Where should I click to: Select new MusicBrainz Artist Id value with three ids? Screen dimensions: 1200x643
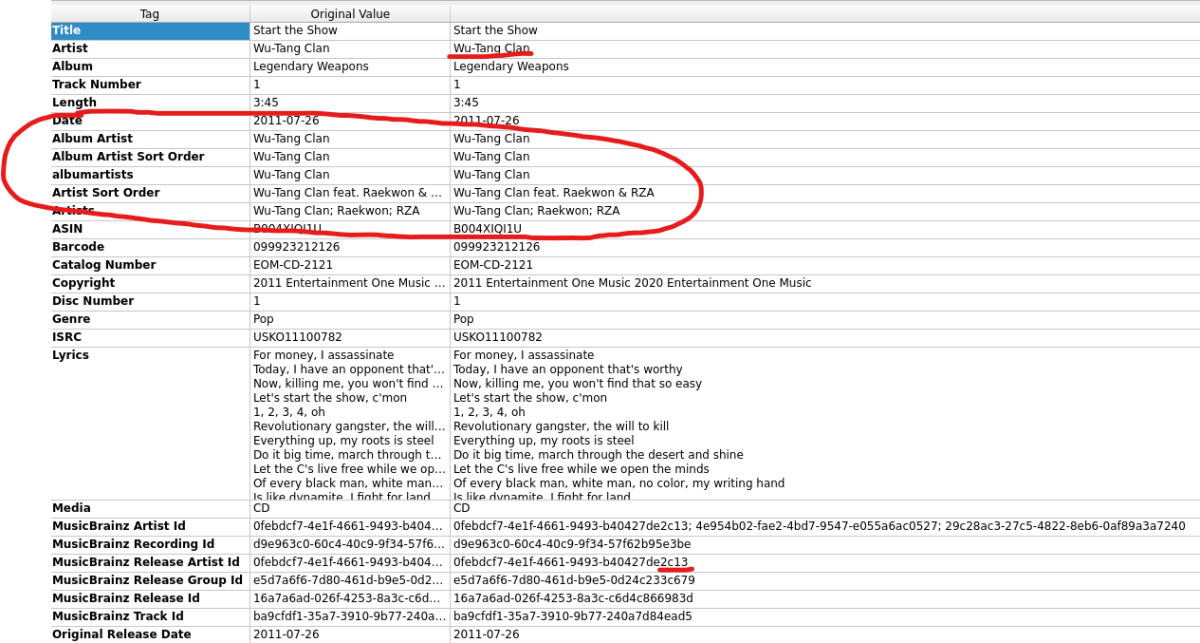(819, 526)
